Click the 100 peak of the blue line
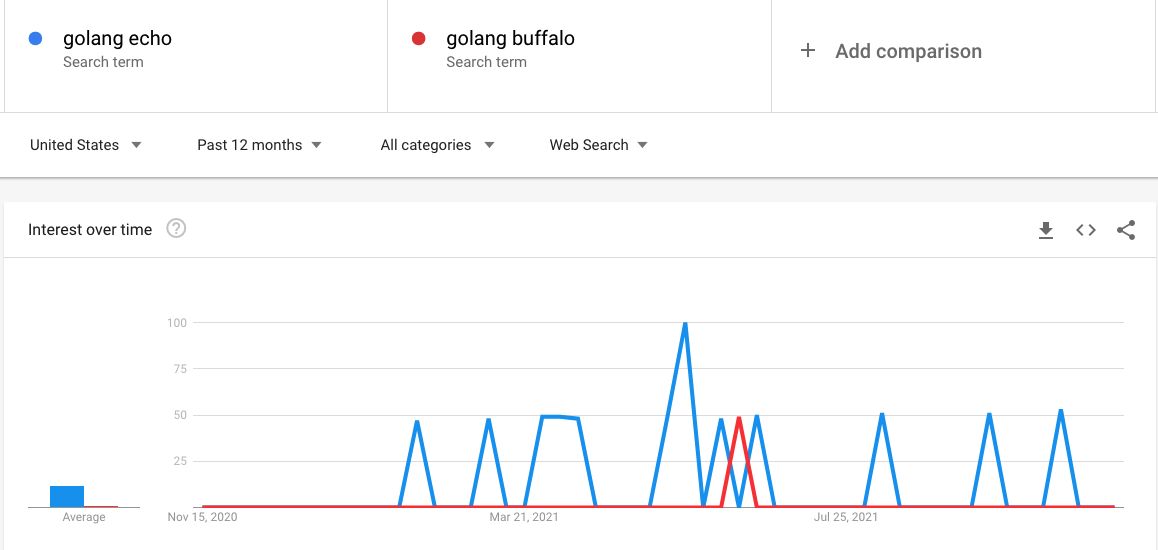Image resolution: width=1158 pixels, height=550 pixels. click(685, 323)
